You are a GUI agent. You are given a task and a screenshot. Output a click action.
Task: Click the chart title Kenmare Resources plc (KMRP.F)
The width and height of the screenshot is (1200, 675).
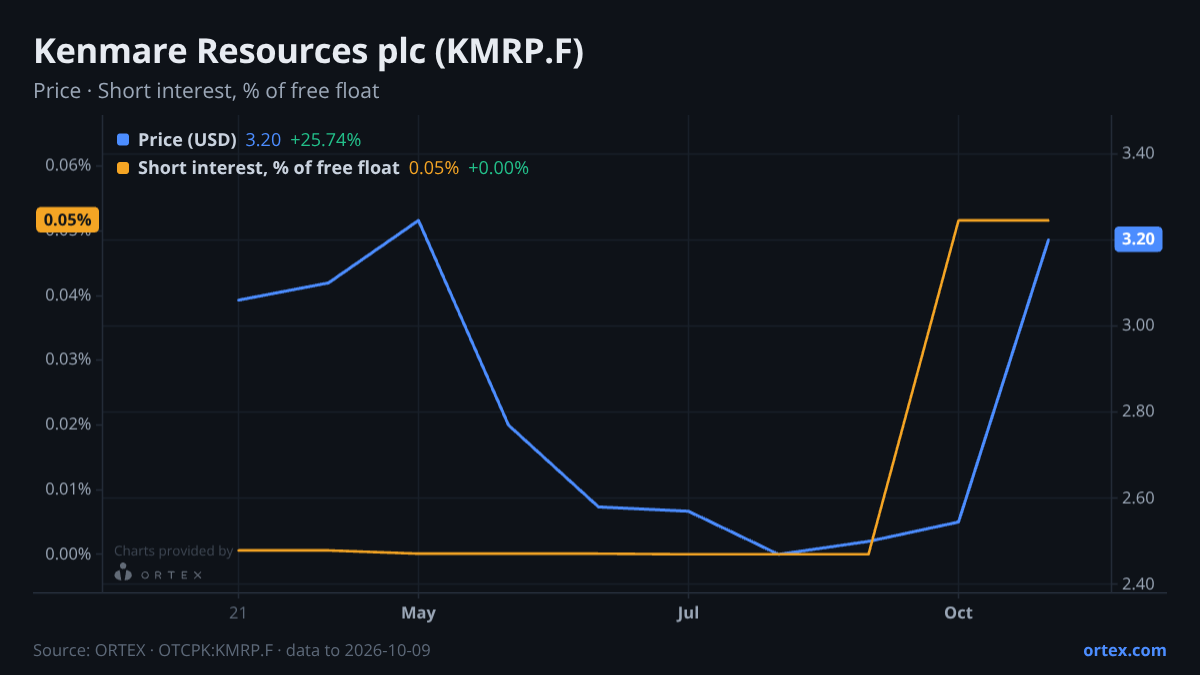click(x=308, y=52)
